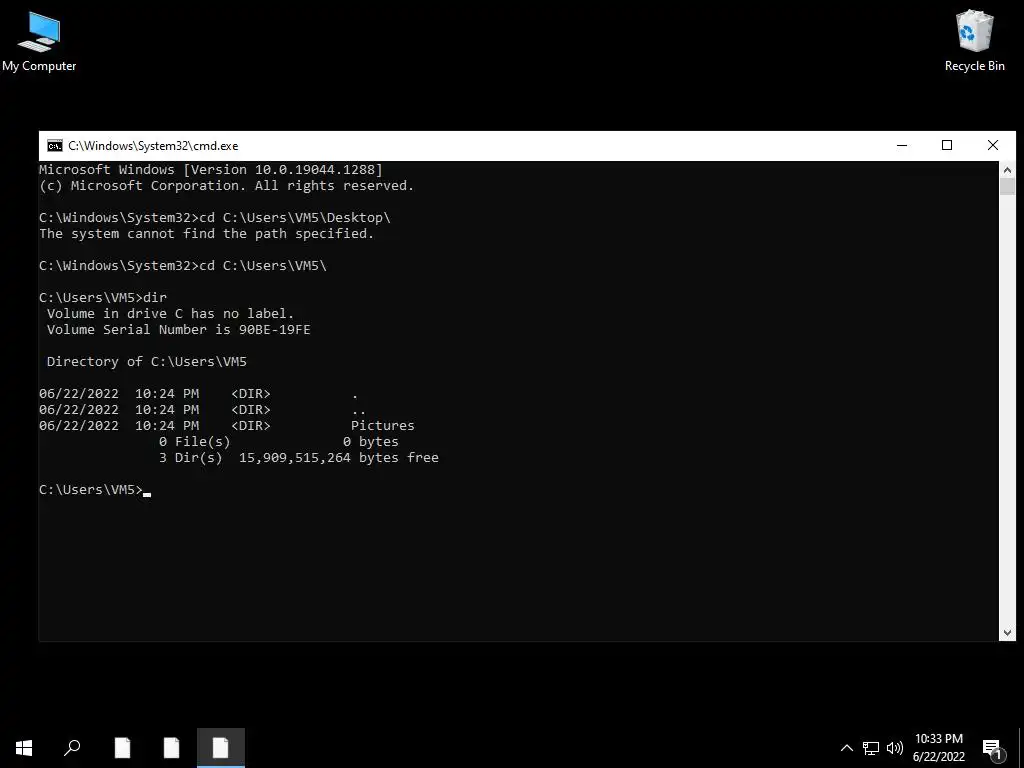Click the active cmd taskbar icon

(221, 748)
